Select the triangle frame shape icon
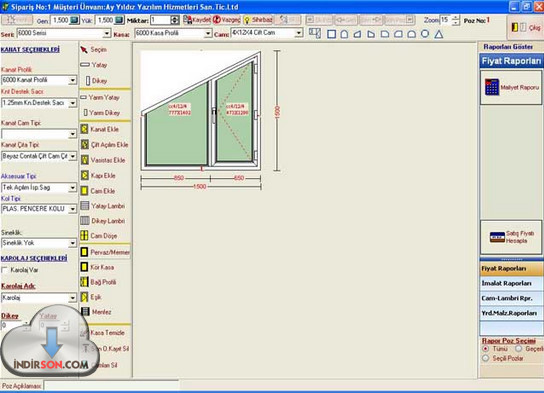544x393 pixels. [439, 34]
